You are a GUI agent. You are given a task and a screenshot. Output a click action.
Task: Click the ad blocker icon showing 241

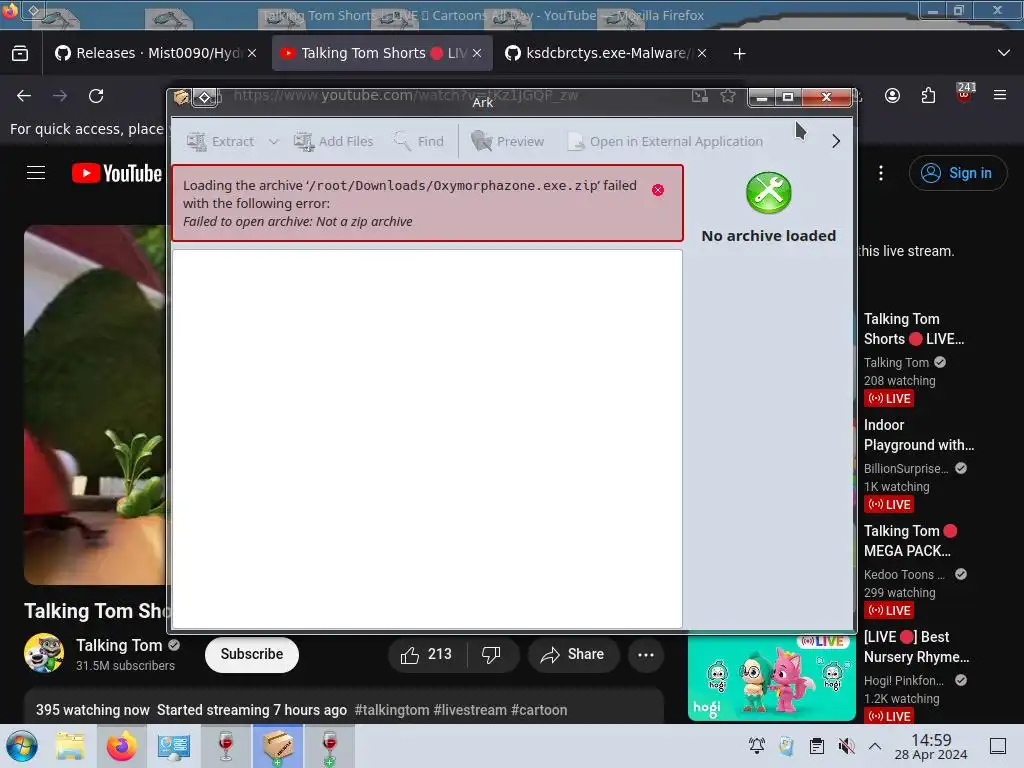[x=965, y=95]
